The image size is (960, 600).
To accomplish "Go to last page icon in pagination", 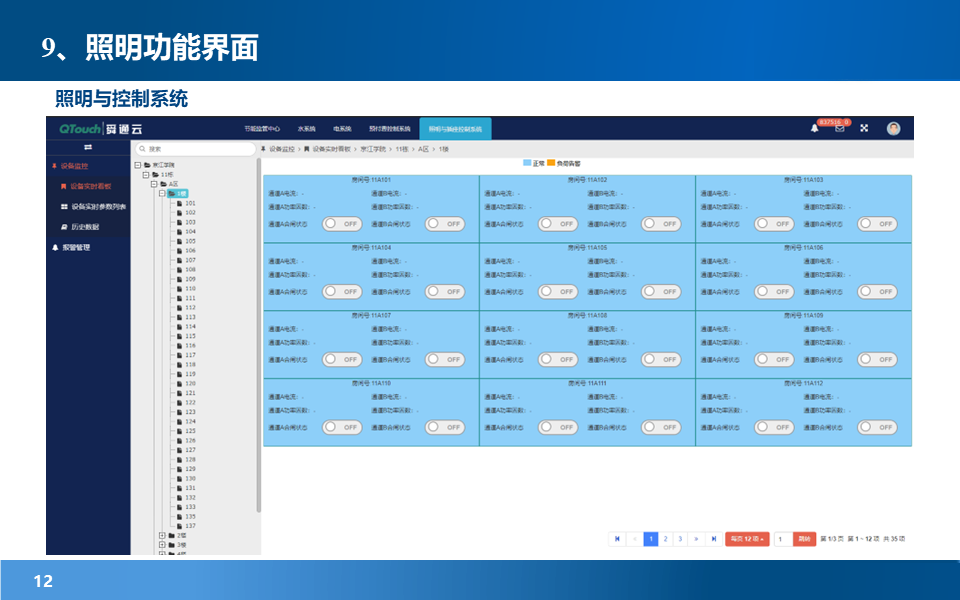I will 713,539.
